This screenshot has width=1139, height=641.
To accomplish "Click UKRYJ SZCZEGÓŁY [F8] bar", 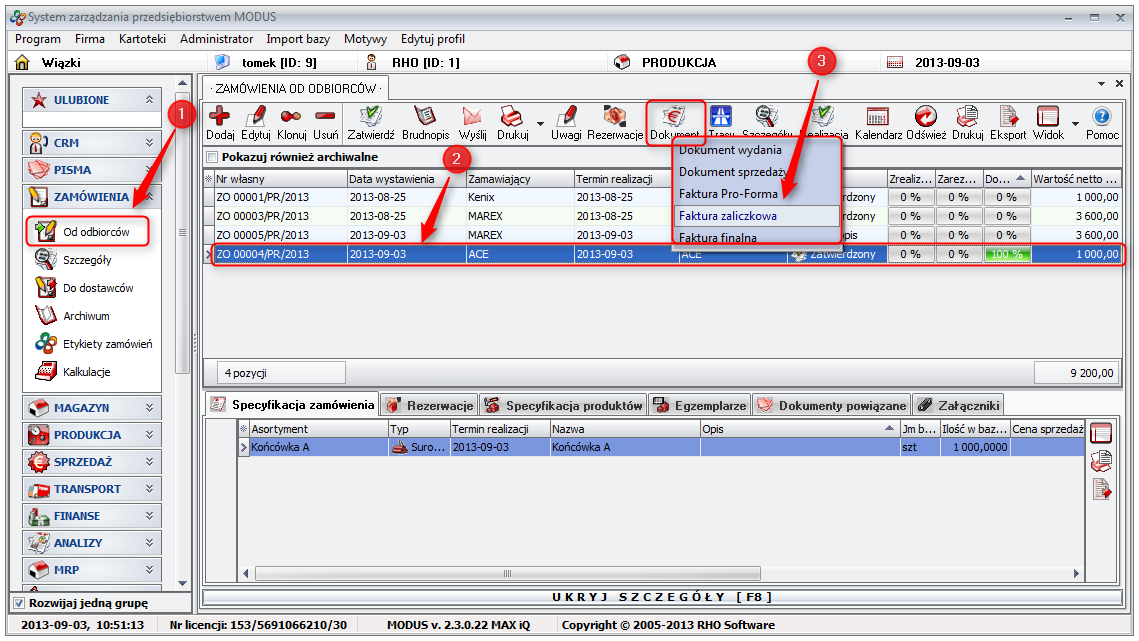I will pos(660,597).
